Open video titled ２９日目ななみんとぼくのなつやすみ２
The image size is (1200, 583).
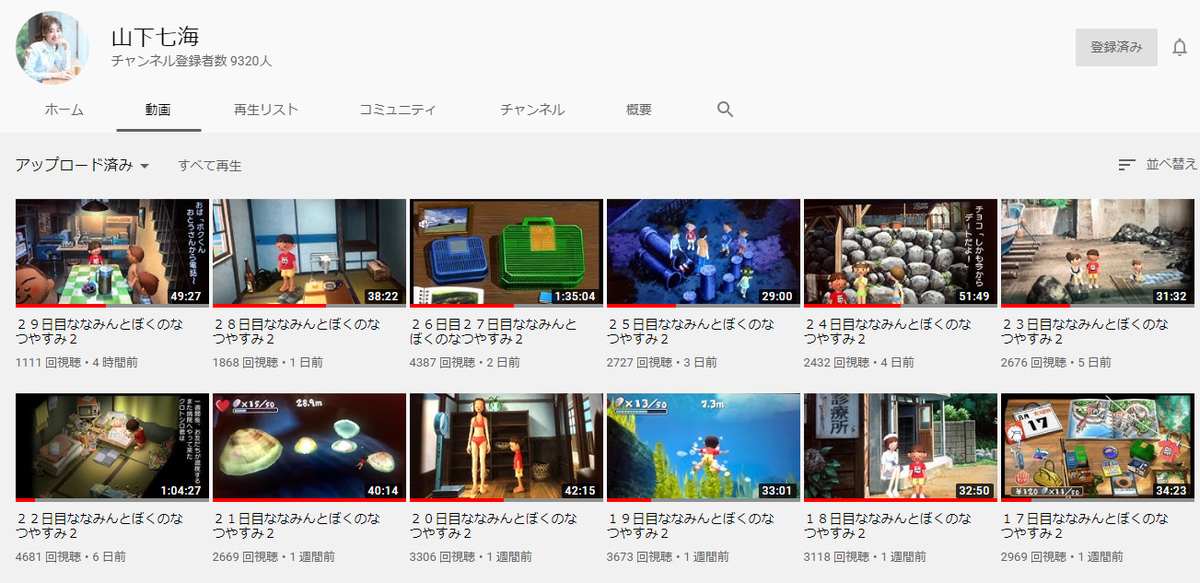tap(101, 332)
